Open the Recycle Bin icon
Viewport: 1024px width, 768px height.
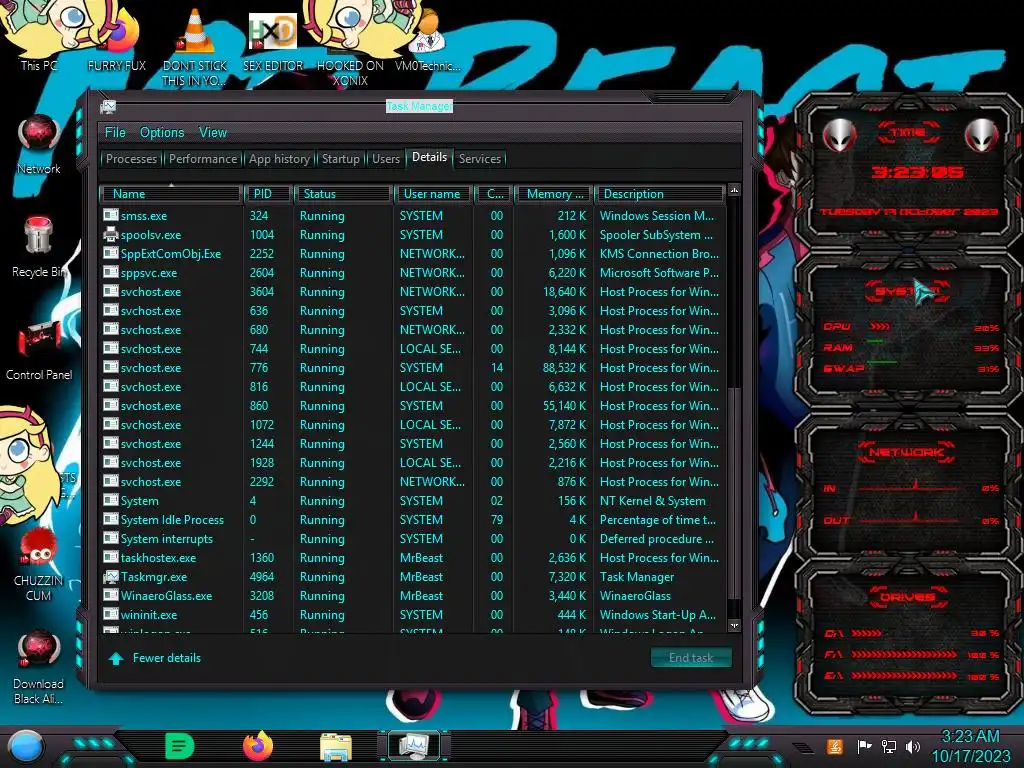pos(39,247)
